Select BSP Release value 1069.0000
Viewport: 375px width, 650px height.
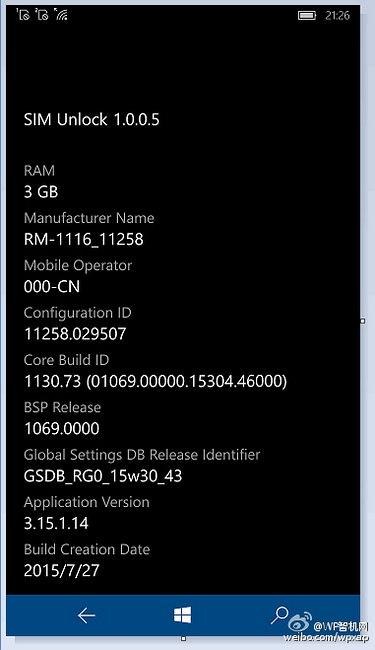pos(62,428)
